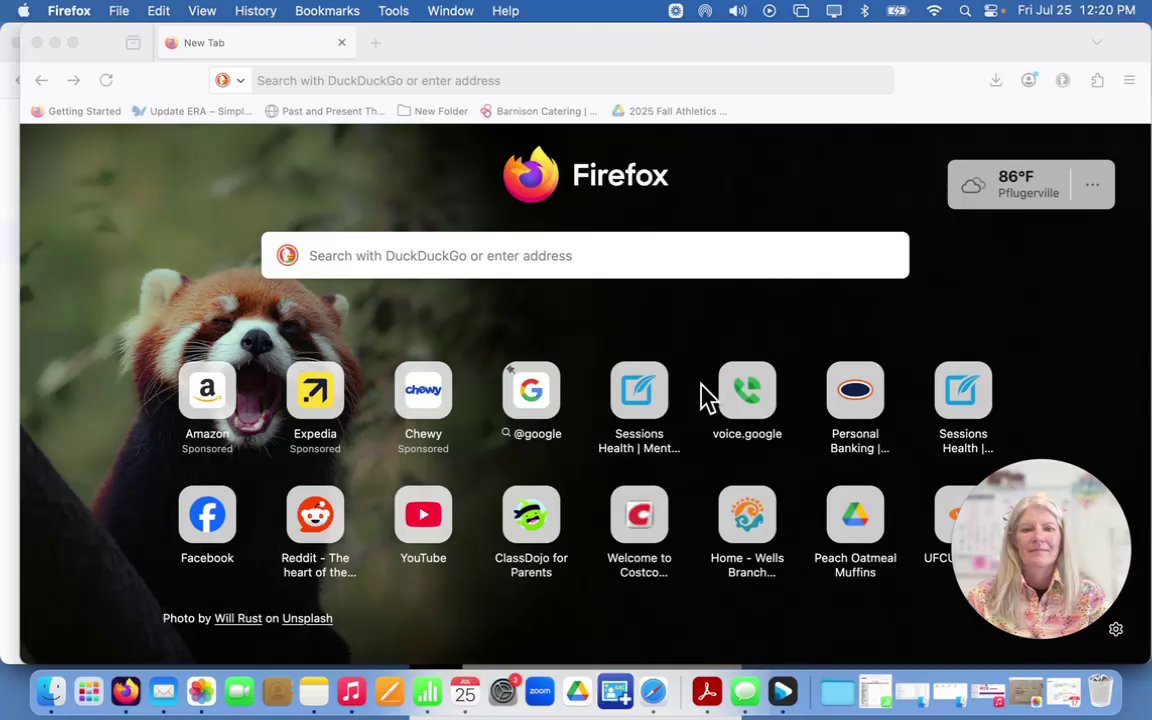The image size is (1152, 720).
Task: Open the Firefox account icon
Action: tap(1029, 80)
